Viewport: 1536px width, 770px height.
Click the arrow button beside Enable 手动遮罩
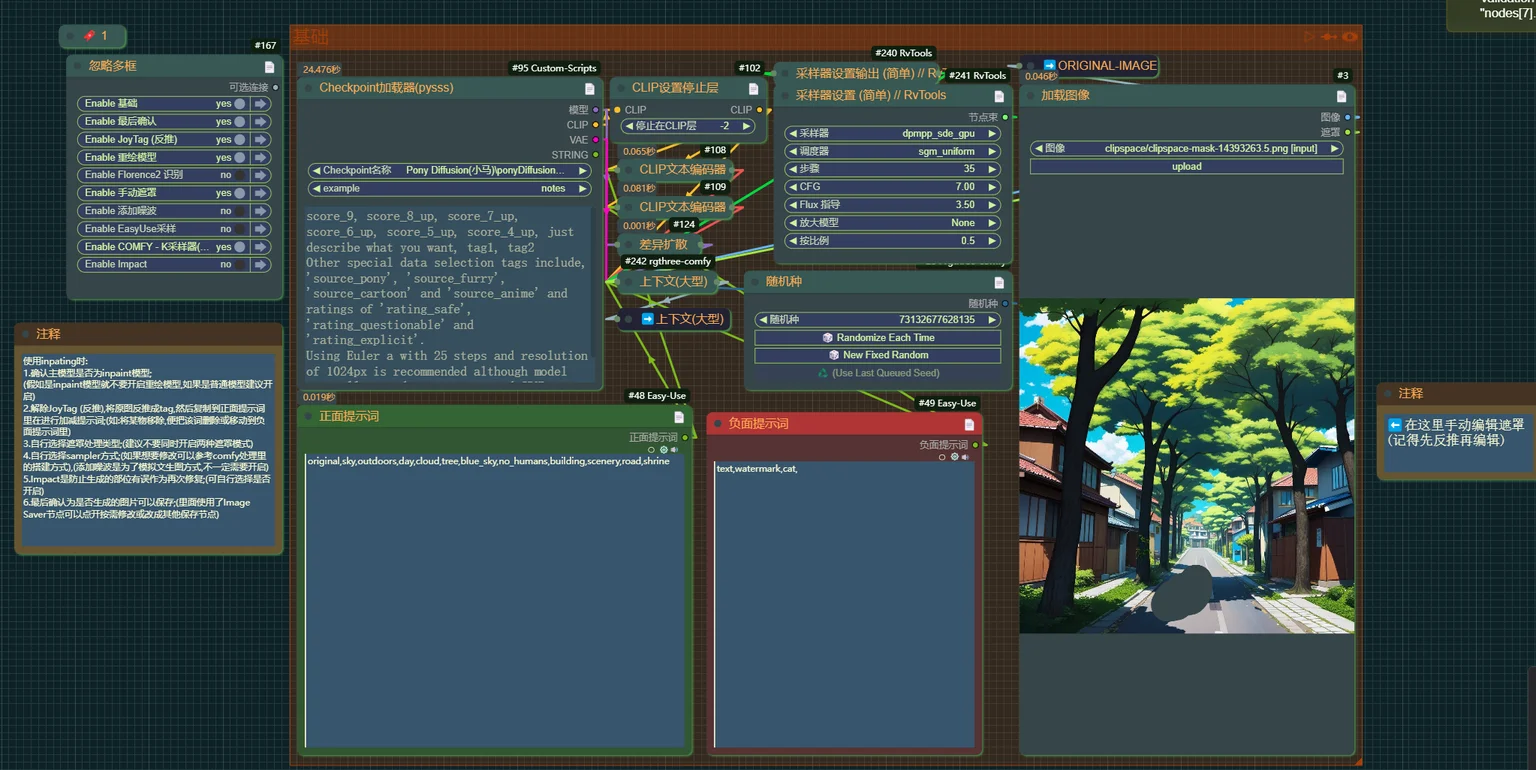[x=261, y=193]
